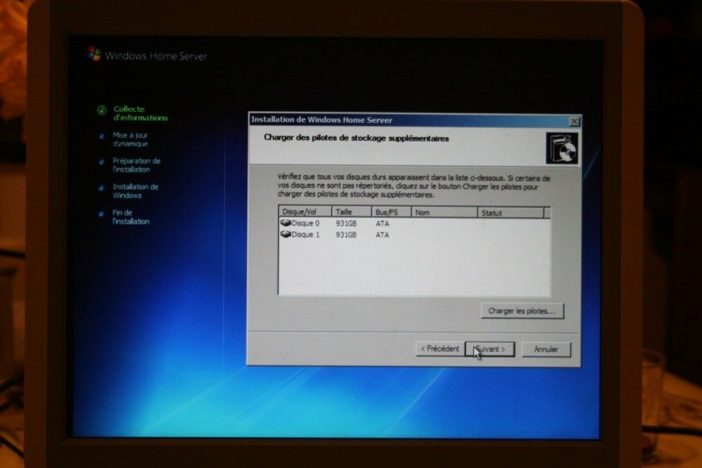This screenshot has height=468, width=702.
Task: Close the installation dialog window
Action: coord(574,121)
